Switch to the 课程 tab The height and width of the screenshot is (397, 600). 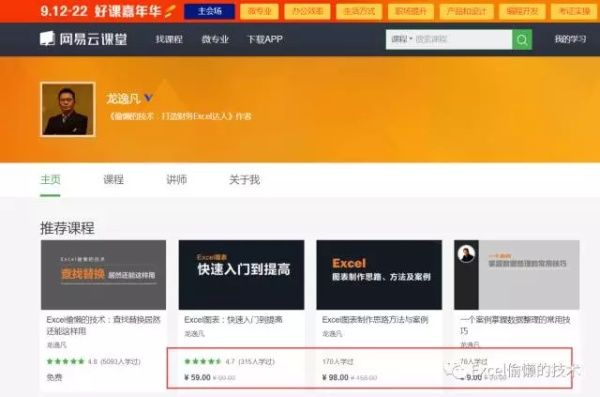pos(113,179)
